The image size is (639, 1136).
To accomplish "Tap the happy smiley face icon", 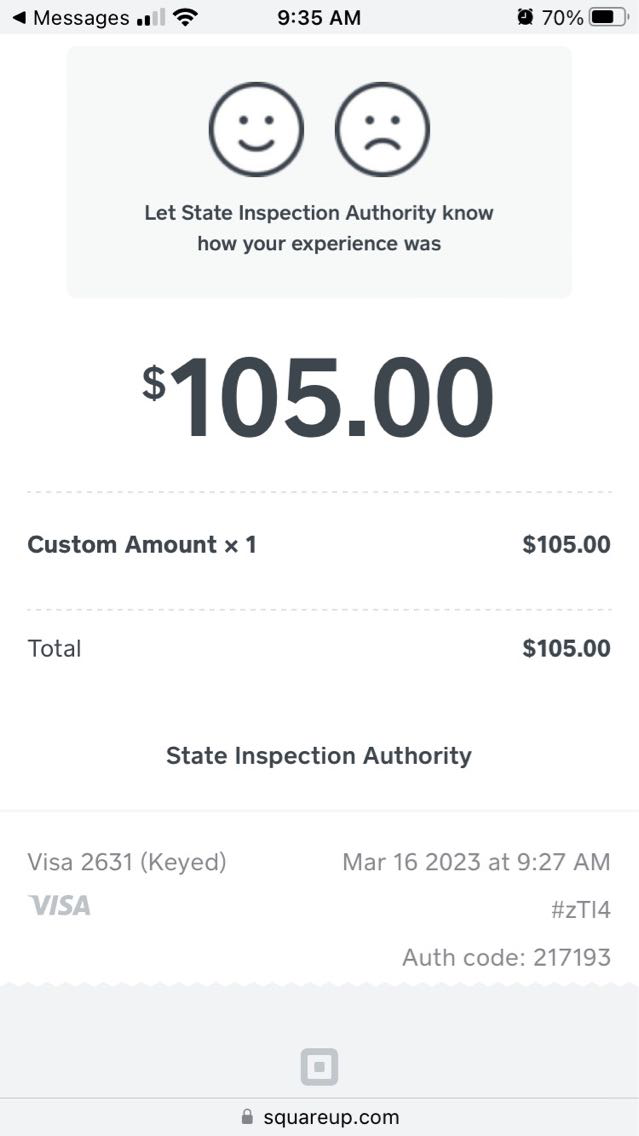I will [256, 130].
